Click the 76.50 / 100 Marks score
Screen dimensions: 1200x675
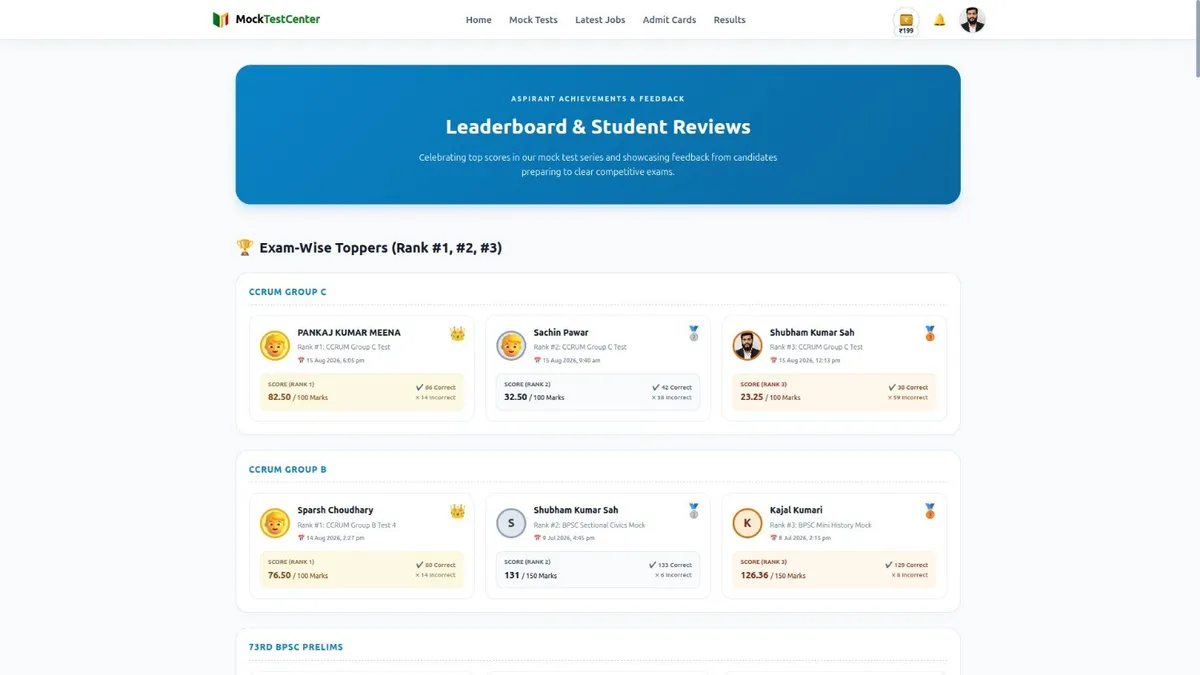(298, 575)
